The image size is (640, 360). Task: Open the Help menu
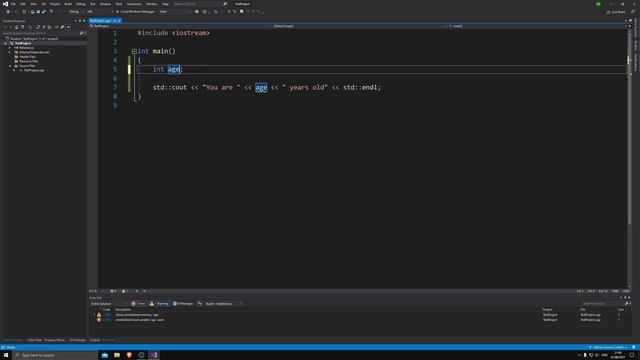point(165,4)
